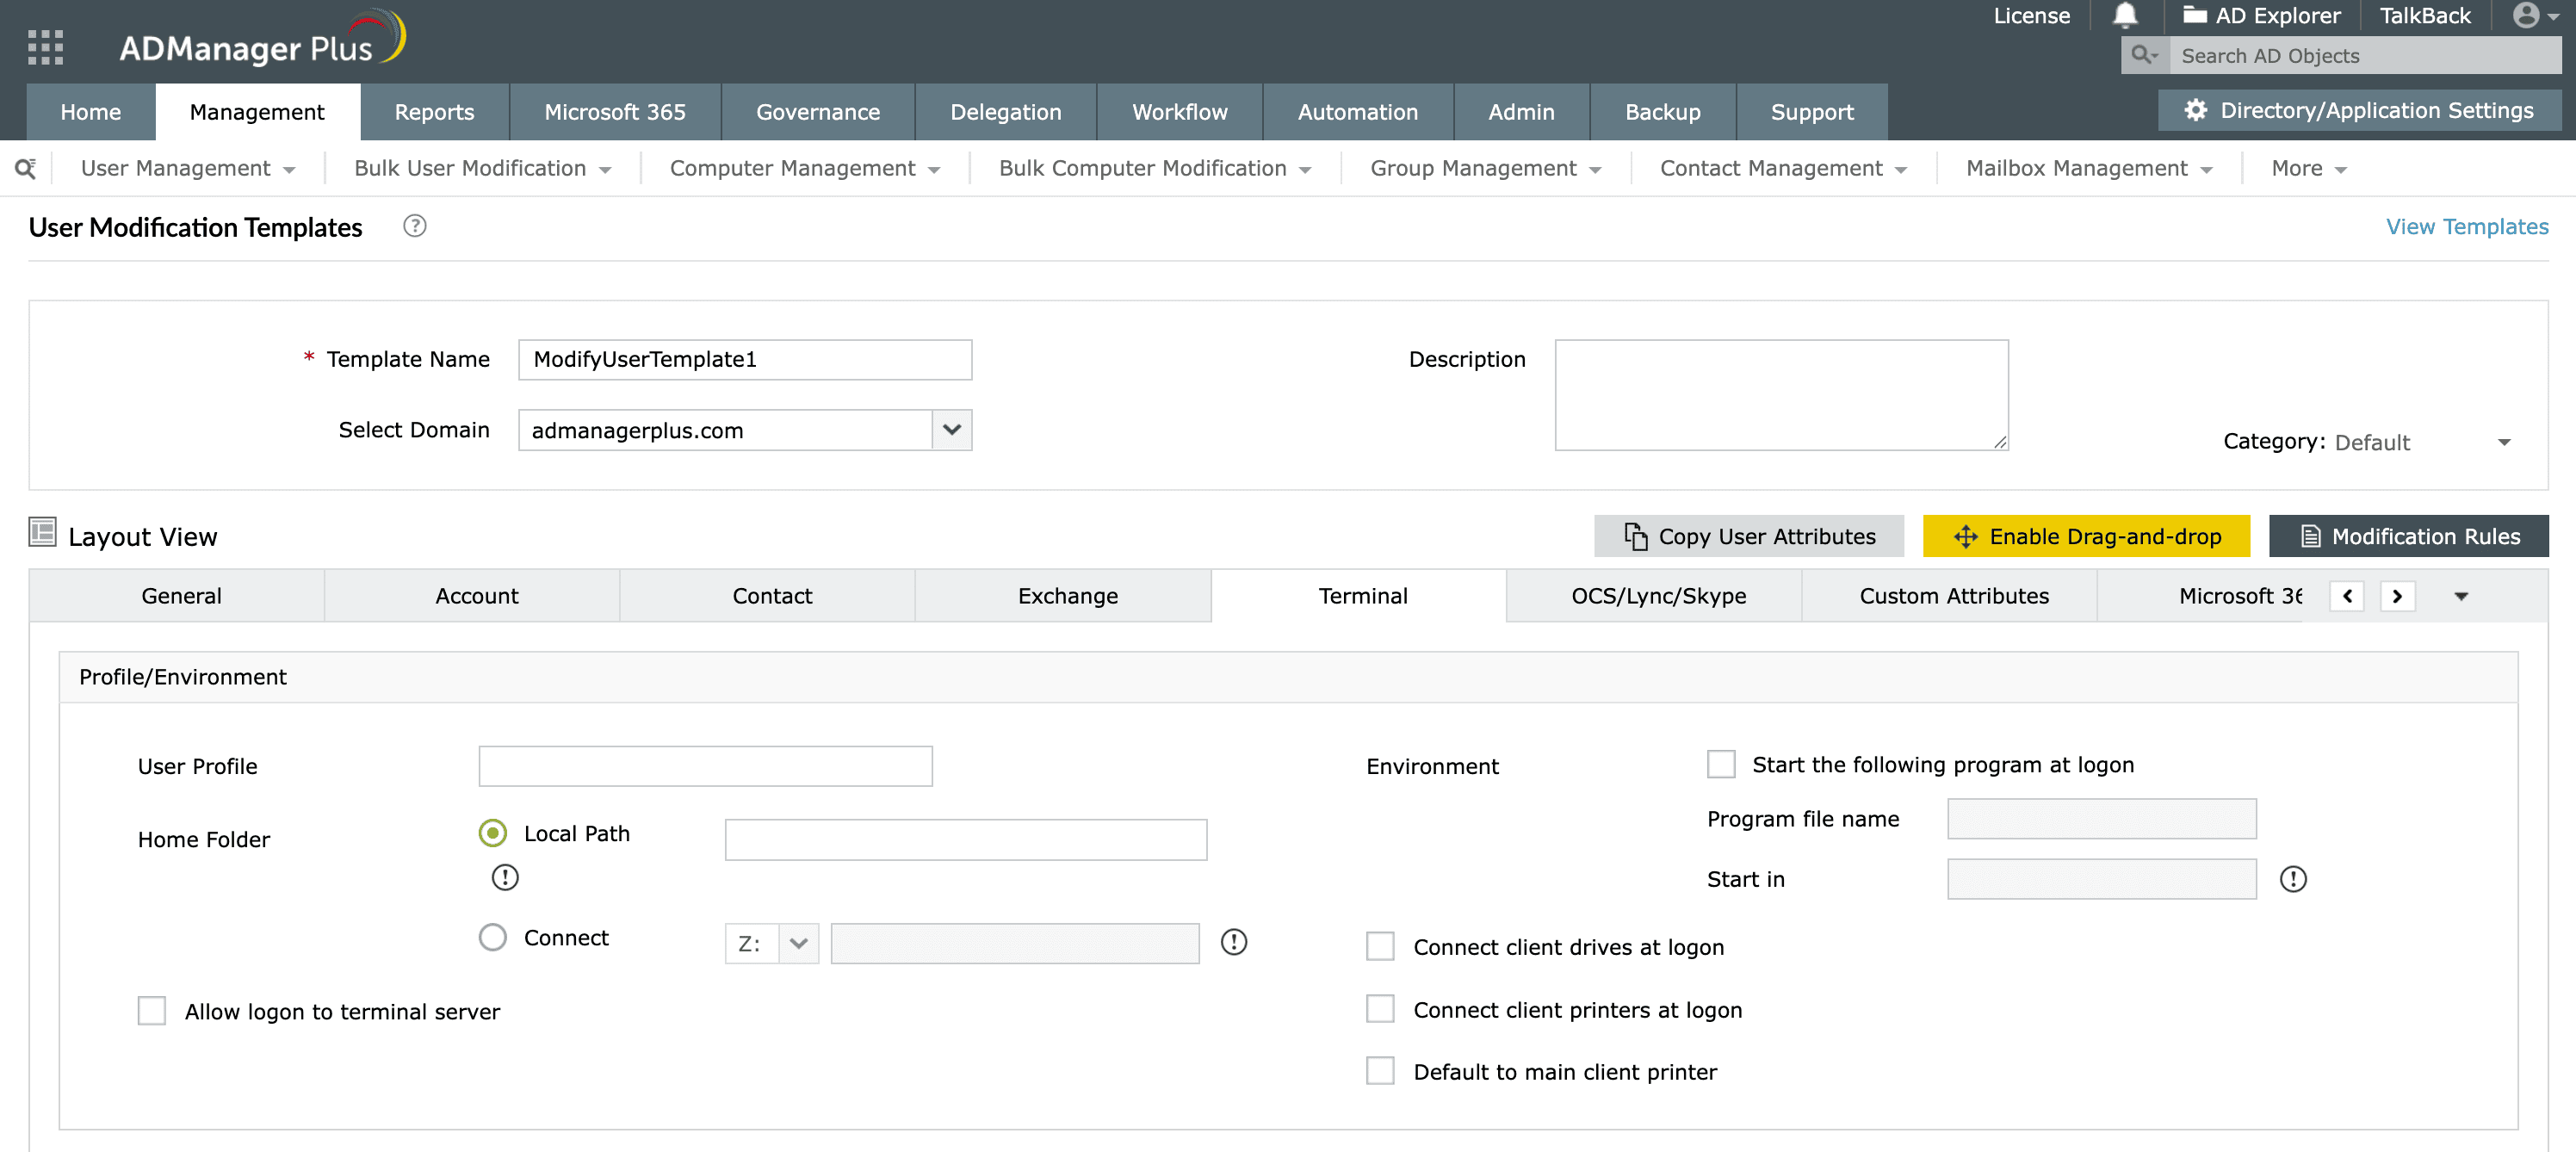Viewport: 2576px width, 1152px height.
Task: Expand the More submenu
Action: pos(2308,168)
